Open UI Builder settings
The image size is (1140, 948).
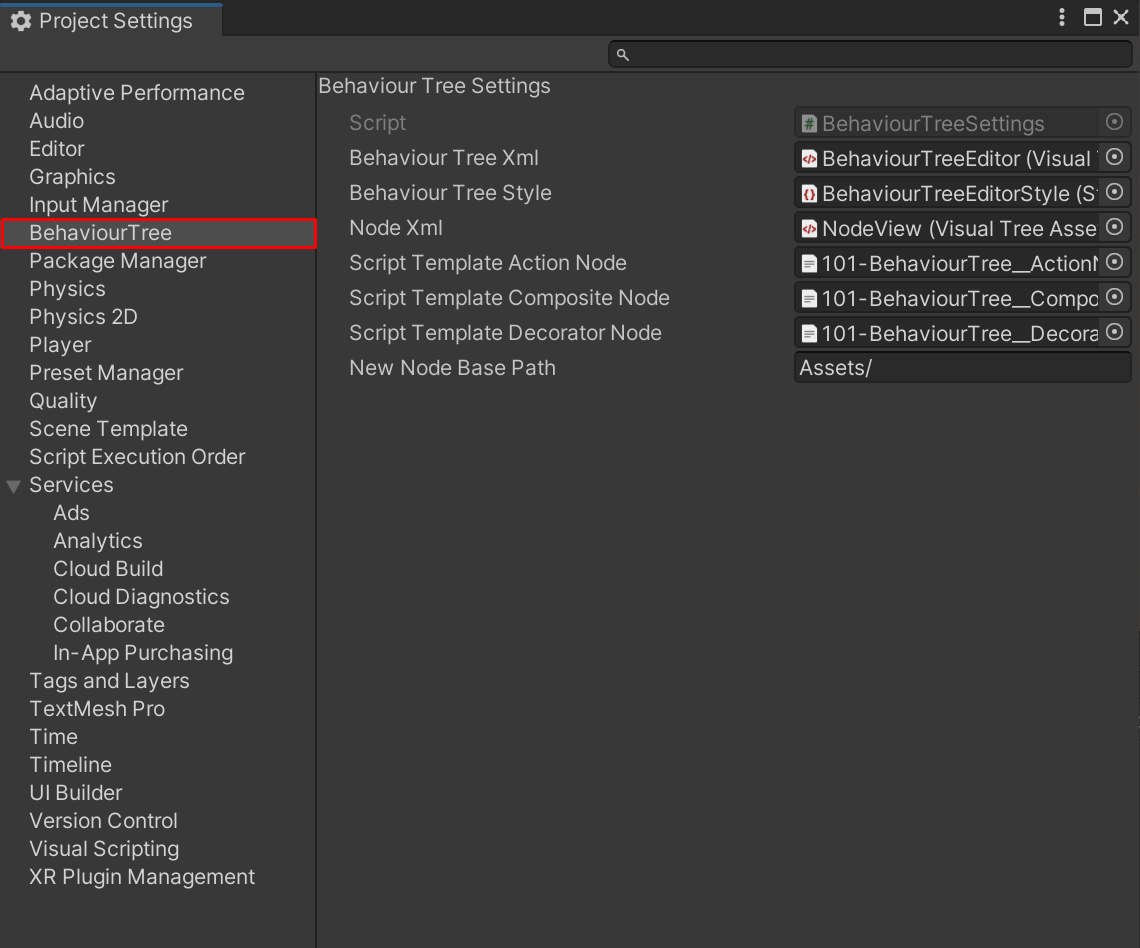(76, 792)
